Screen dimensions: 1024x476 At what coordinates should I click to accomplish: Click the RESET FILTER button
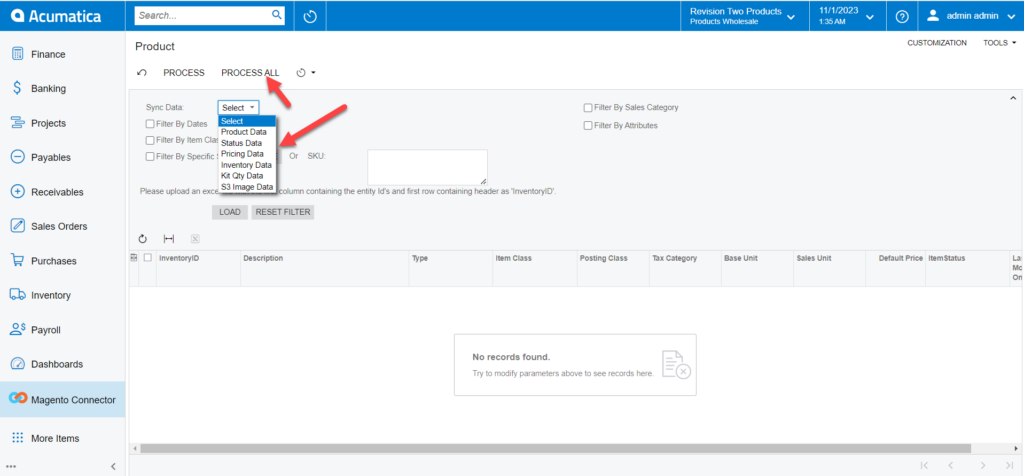(x=283, y=212)
